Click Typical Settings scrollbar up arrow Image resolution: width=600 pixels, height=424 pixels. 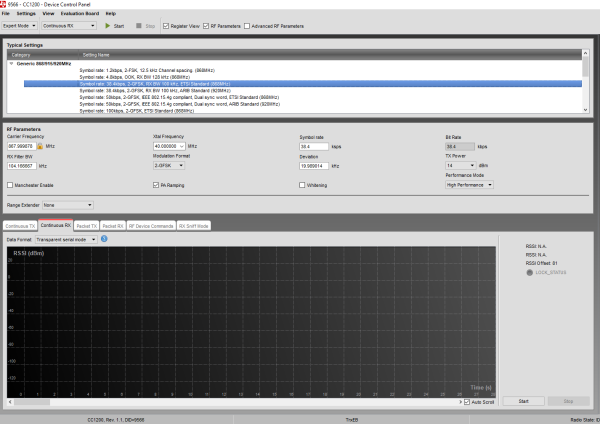point(585,53)
